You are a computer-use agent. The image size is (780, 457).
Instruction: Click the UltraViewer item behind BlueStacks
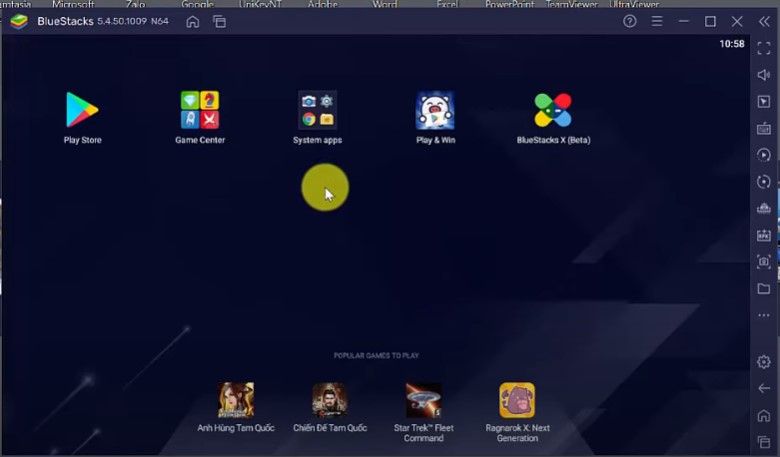(634, 4)
